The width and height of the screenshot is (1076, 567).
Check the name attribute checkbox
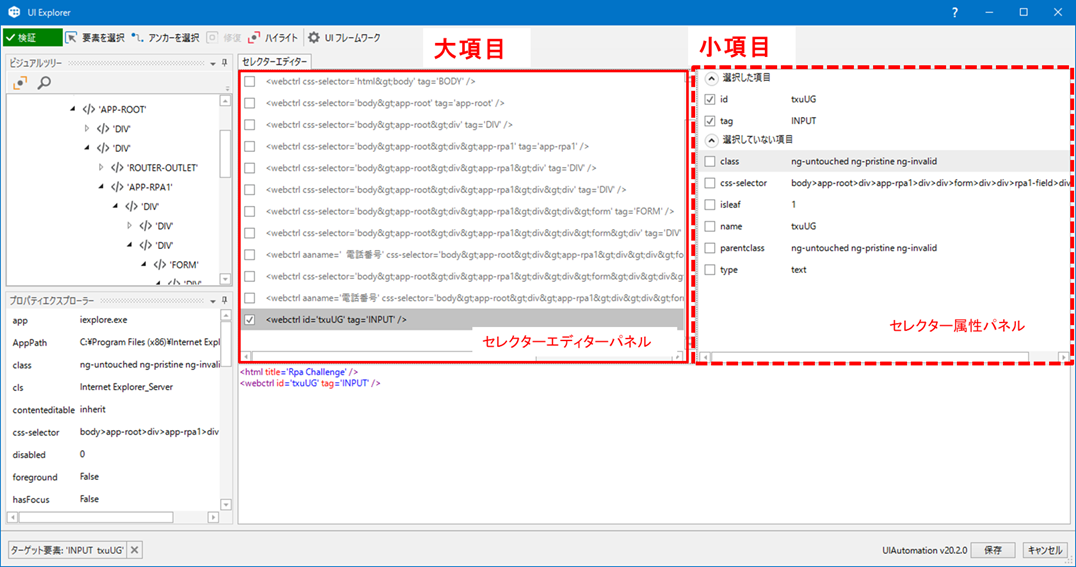point(710,227)
